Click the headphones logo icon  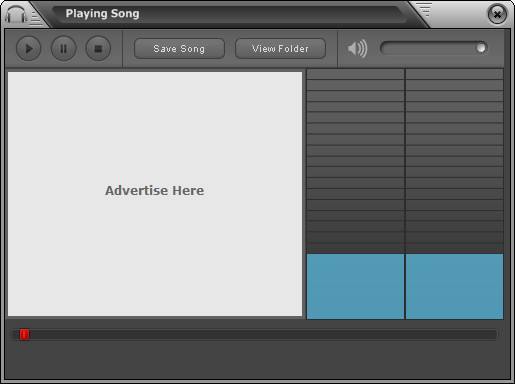(16, 15)
